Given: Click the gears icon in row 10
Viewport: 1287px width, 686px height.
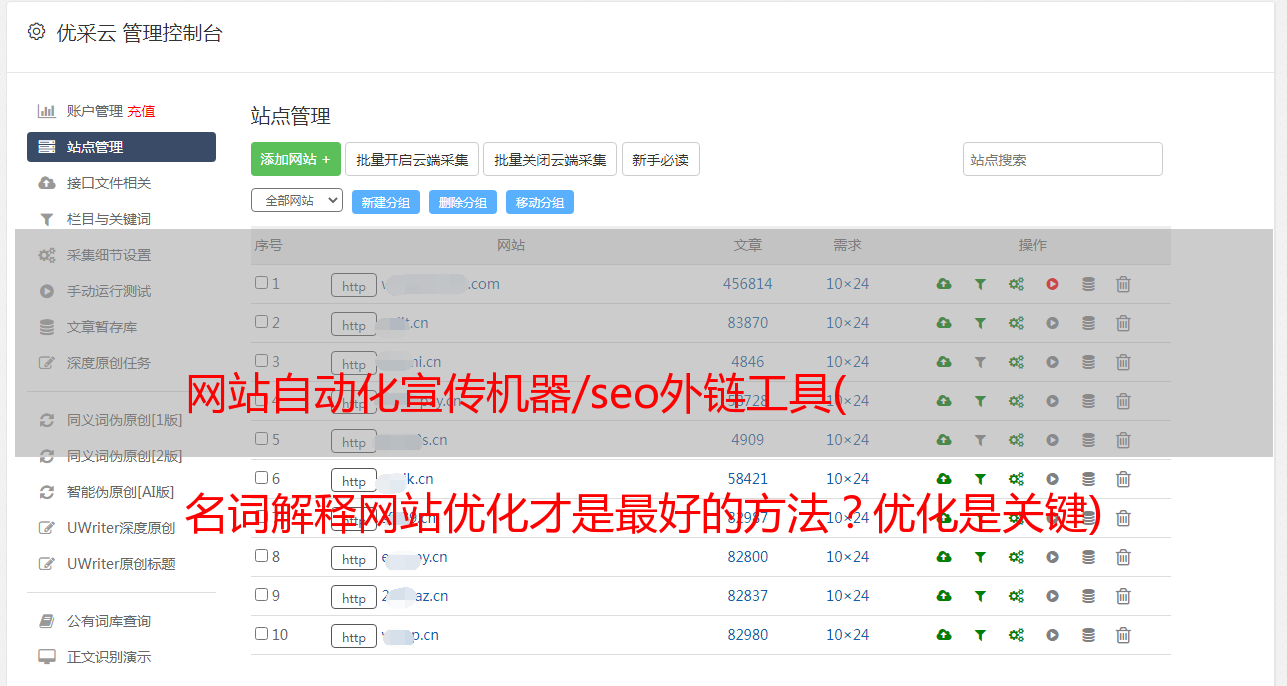Looking at the screenshot, I should [x=1016, y=635].
